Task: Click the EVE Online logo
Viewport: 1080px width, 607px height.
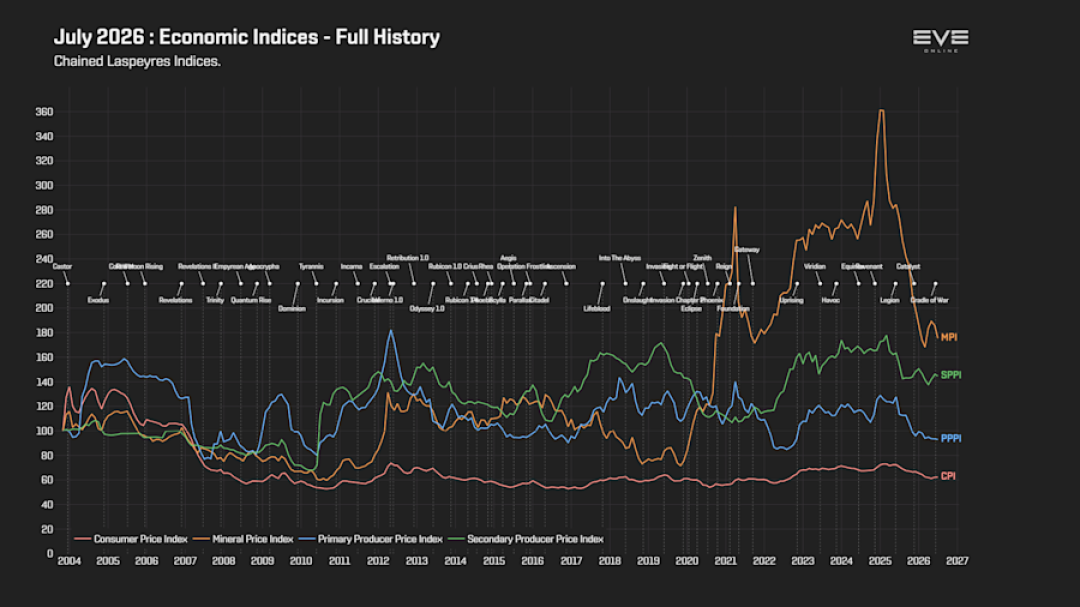Action: point(940,41)
